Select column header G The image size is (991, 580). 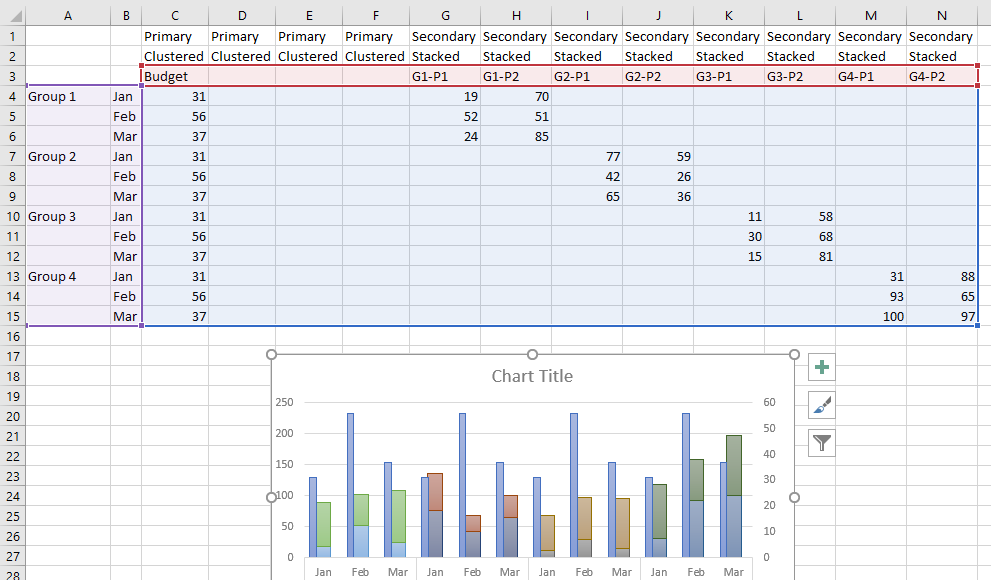click(444, 15)
